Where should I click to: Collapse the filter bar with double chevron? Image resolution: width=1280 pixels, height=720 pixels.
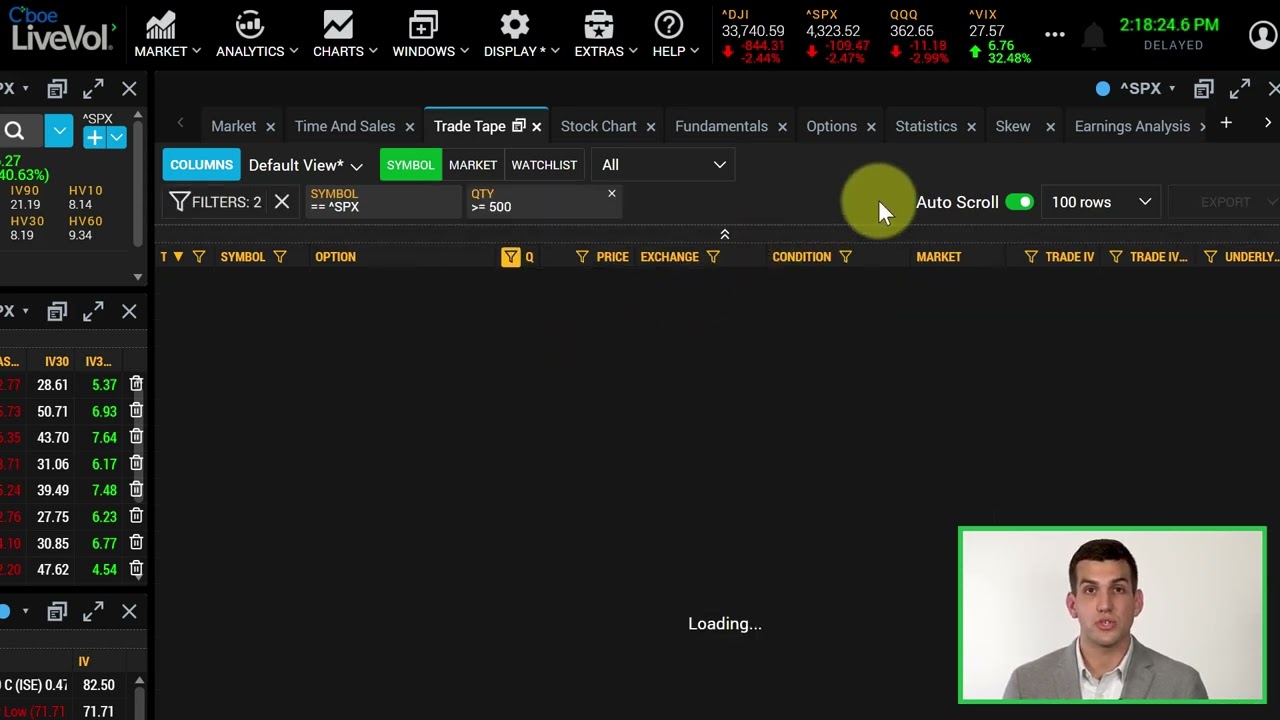pyautogui.click(x=725, y=235)
